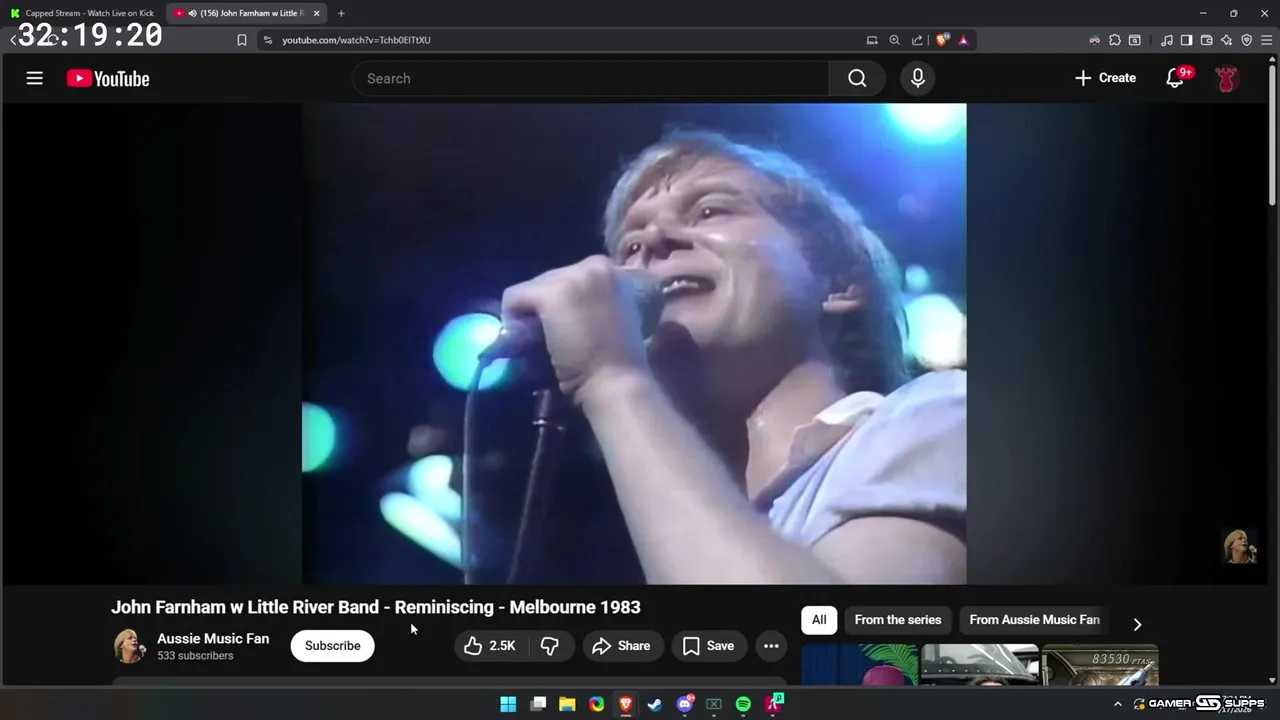Screen dimensions: 1280x720
Task: Click the video player to pause
Action: pyautogui.click(x=634, y=344)
